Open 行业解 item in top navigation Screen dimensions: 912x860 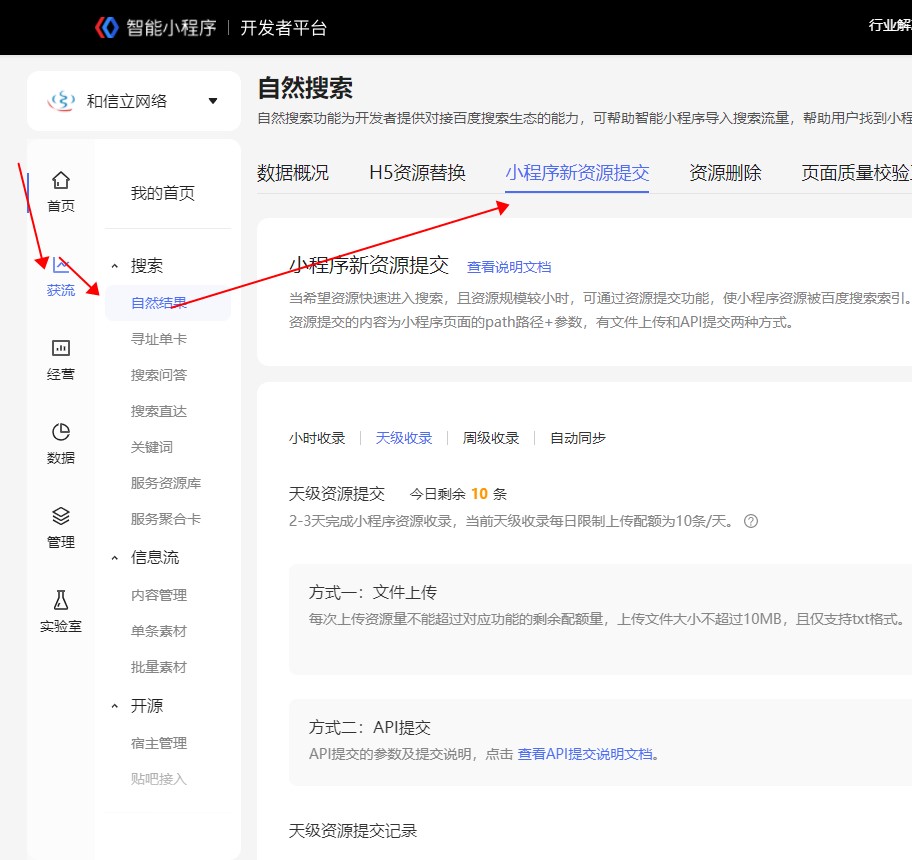(890, 25)
